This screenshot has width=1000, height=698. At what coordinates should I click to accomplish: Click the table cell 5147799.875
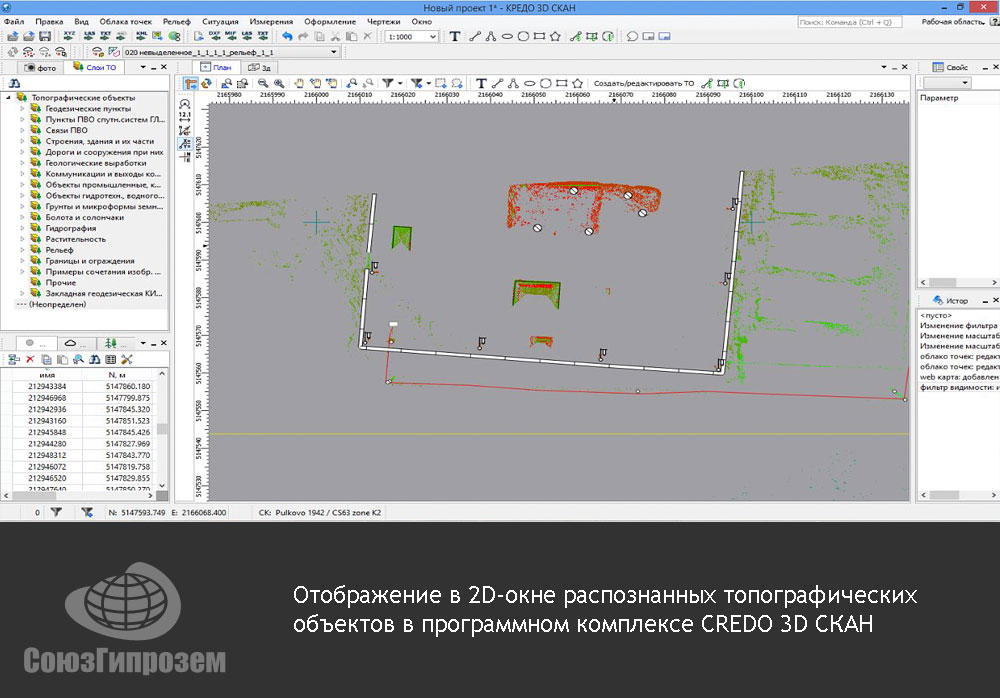[128, 398]
